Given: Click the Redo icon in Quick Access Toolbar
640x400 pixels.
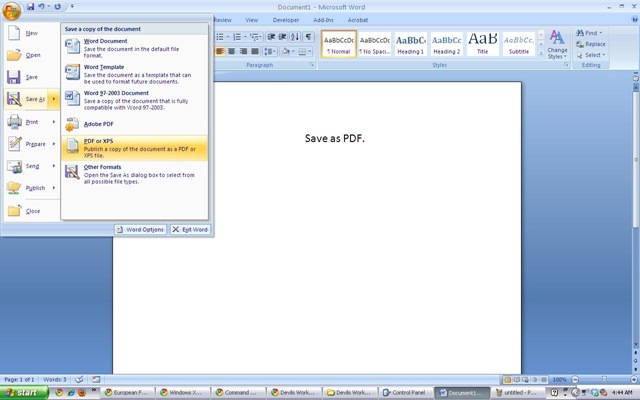Looking at the screenshot, I should pos(58,7).
